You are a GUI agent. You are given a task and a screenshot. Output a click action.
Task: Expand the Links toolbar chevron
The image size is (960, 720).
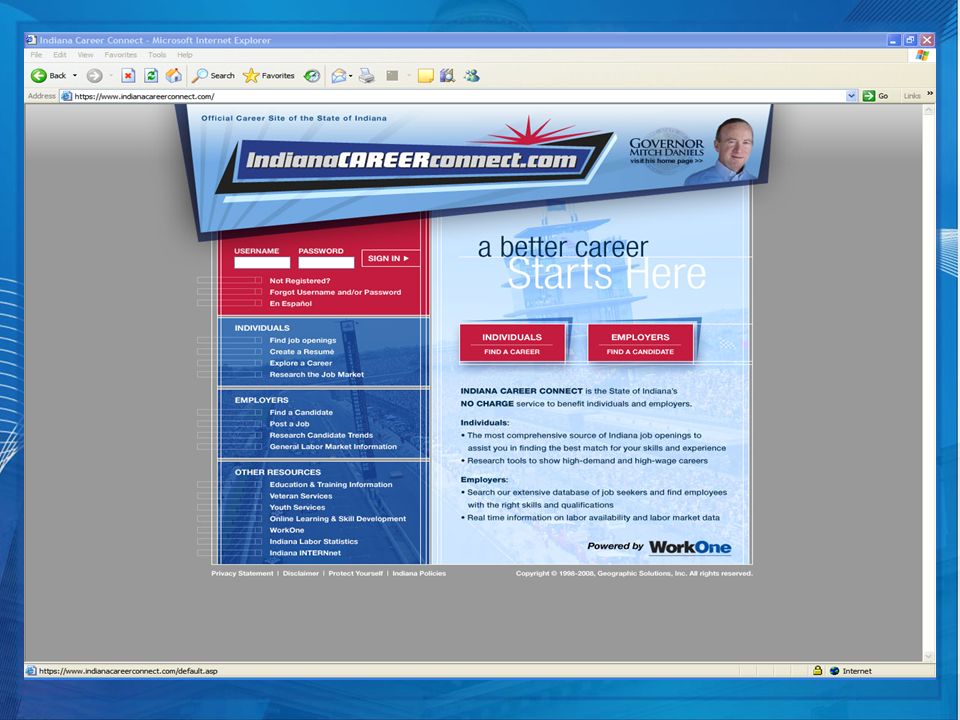pyautogui.click(x=930, y=94)
